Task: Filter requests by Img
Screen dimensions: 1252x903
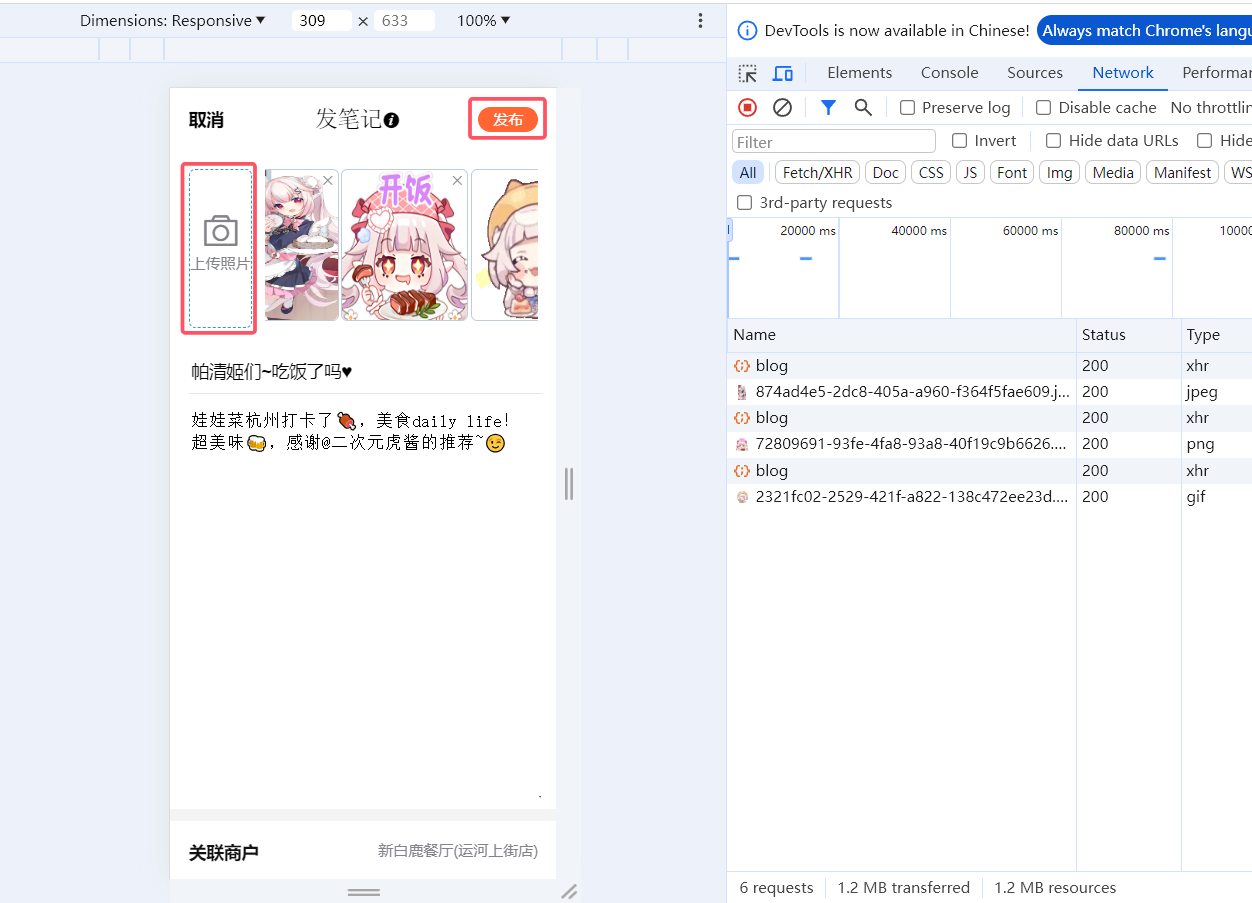Action: point(1059,173)
